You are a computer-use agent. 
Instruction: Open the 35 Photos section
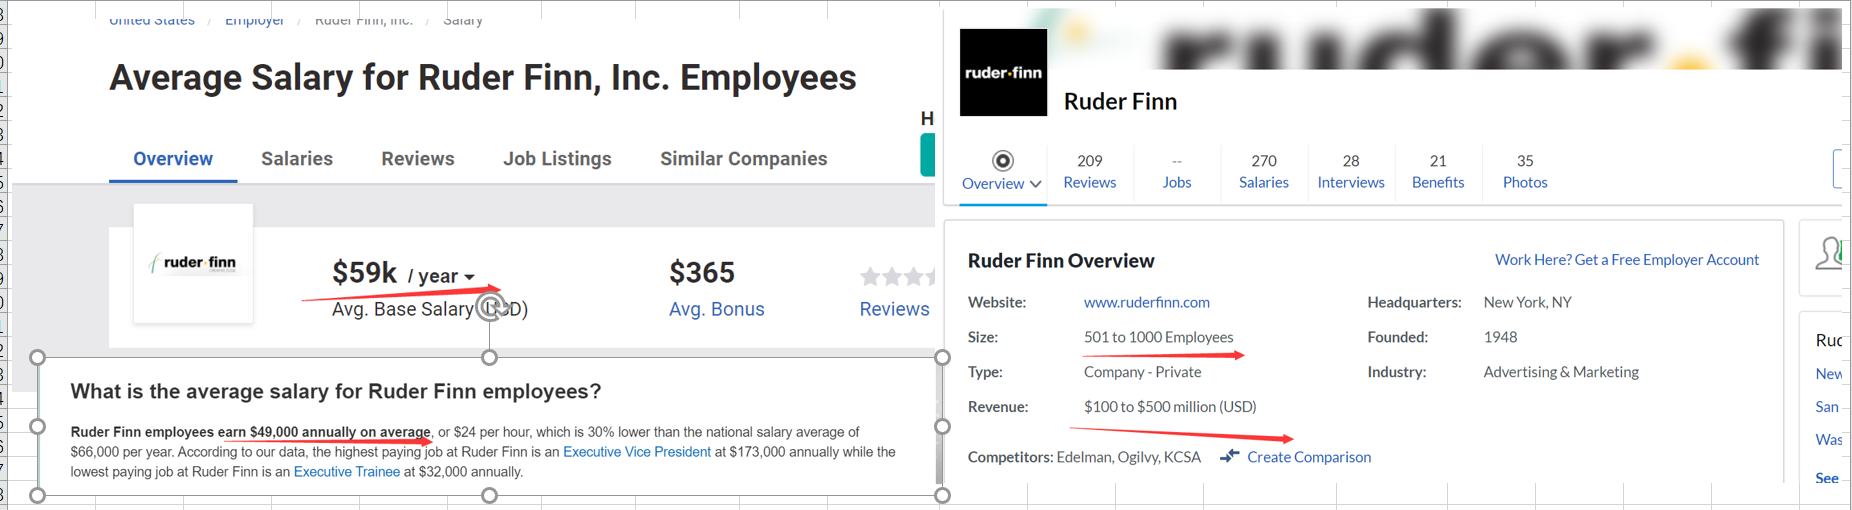tap(1524, 171)
